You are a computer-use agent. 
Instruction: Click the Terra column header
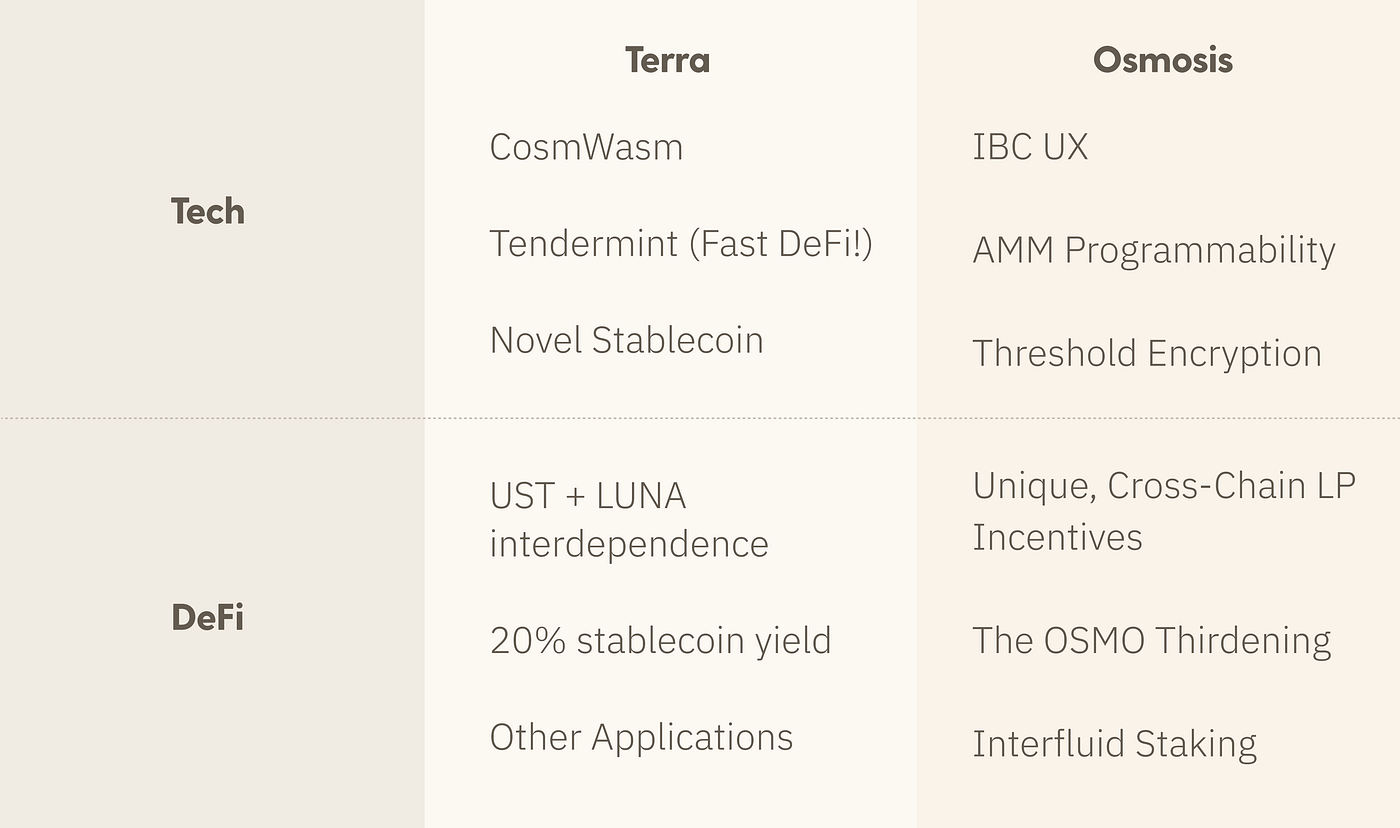pyautogui.click(x=667, y=60)
